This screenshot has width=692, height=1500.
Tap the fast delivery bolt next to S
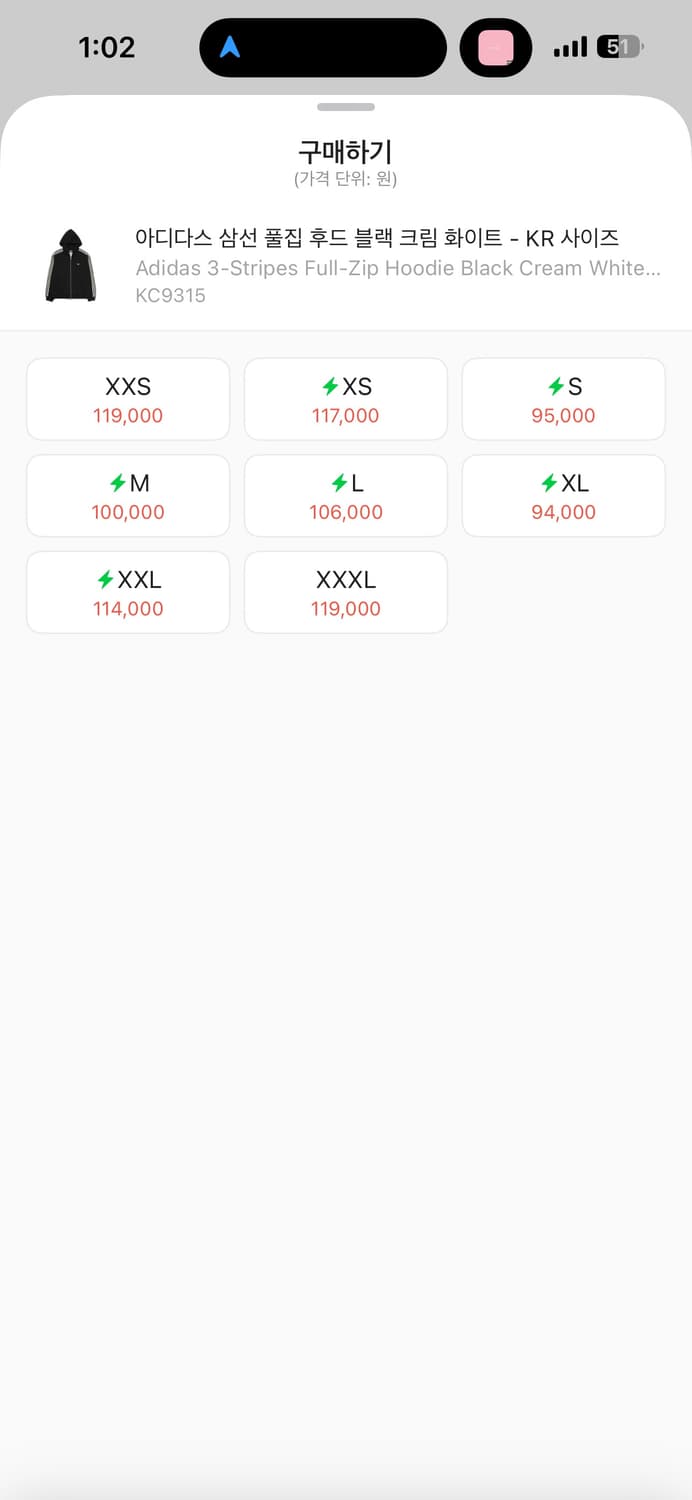click(x=556, y=386)
